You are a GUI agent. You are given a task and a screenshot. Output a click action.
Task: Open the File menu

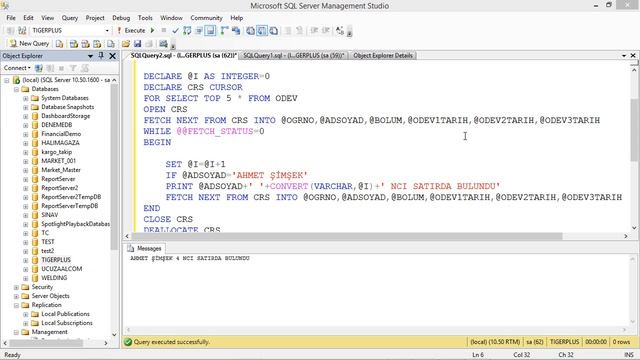click(x=11, y=18)
